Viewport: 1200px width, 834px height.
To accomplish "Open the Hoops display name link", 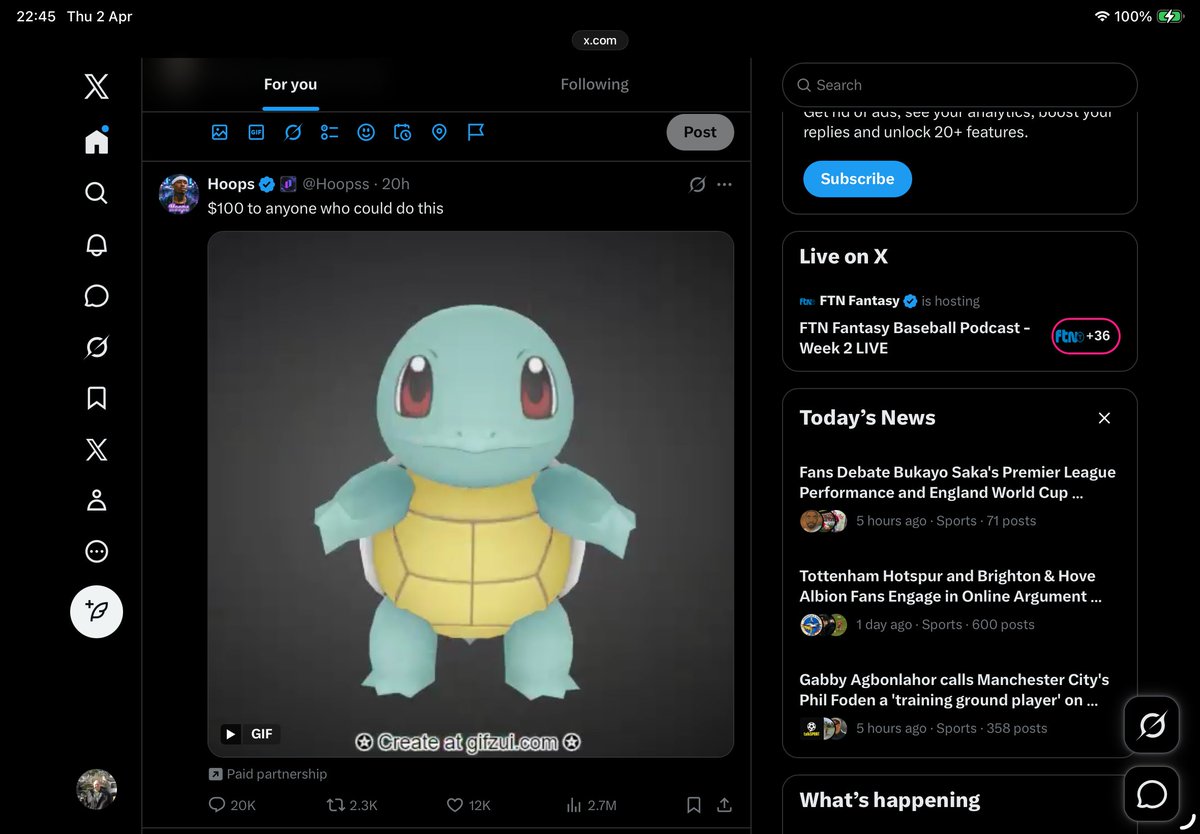I will coord(231,184).
